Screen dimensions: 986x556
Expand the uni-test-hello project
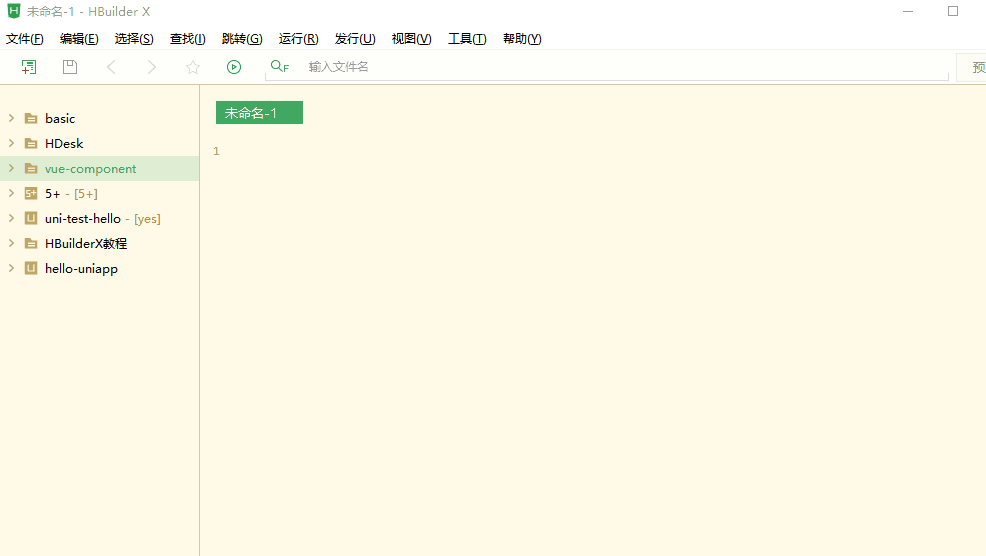[11, 218]
